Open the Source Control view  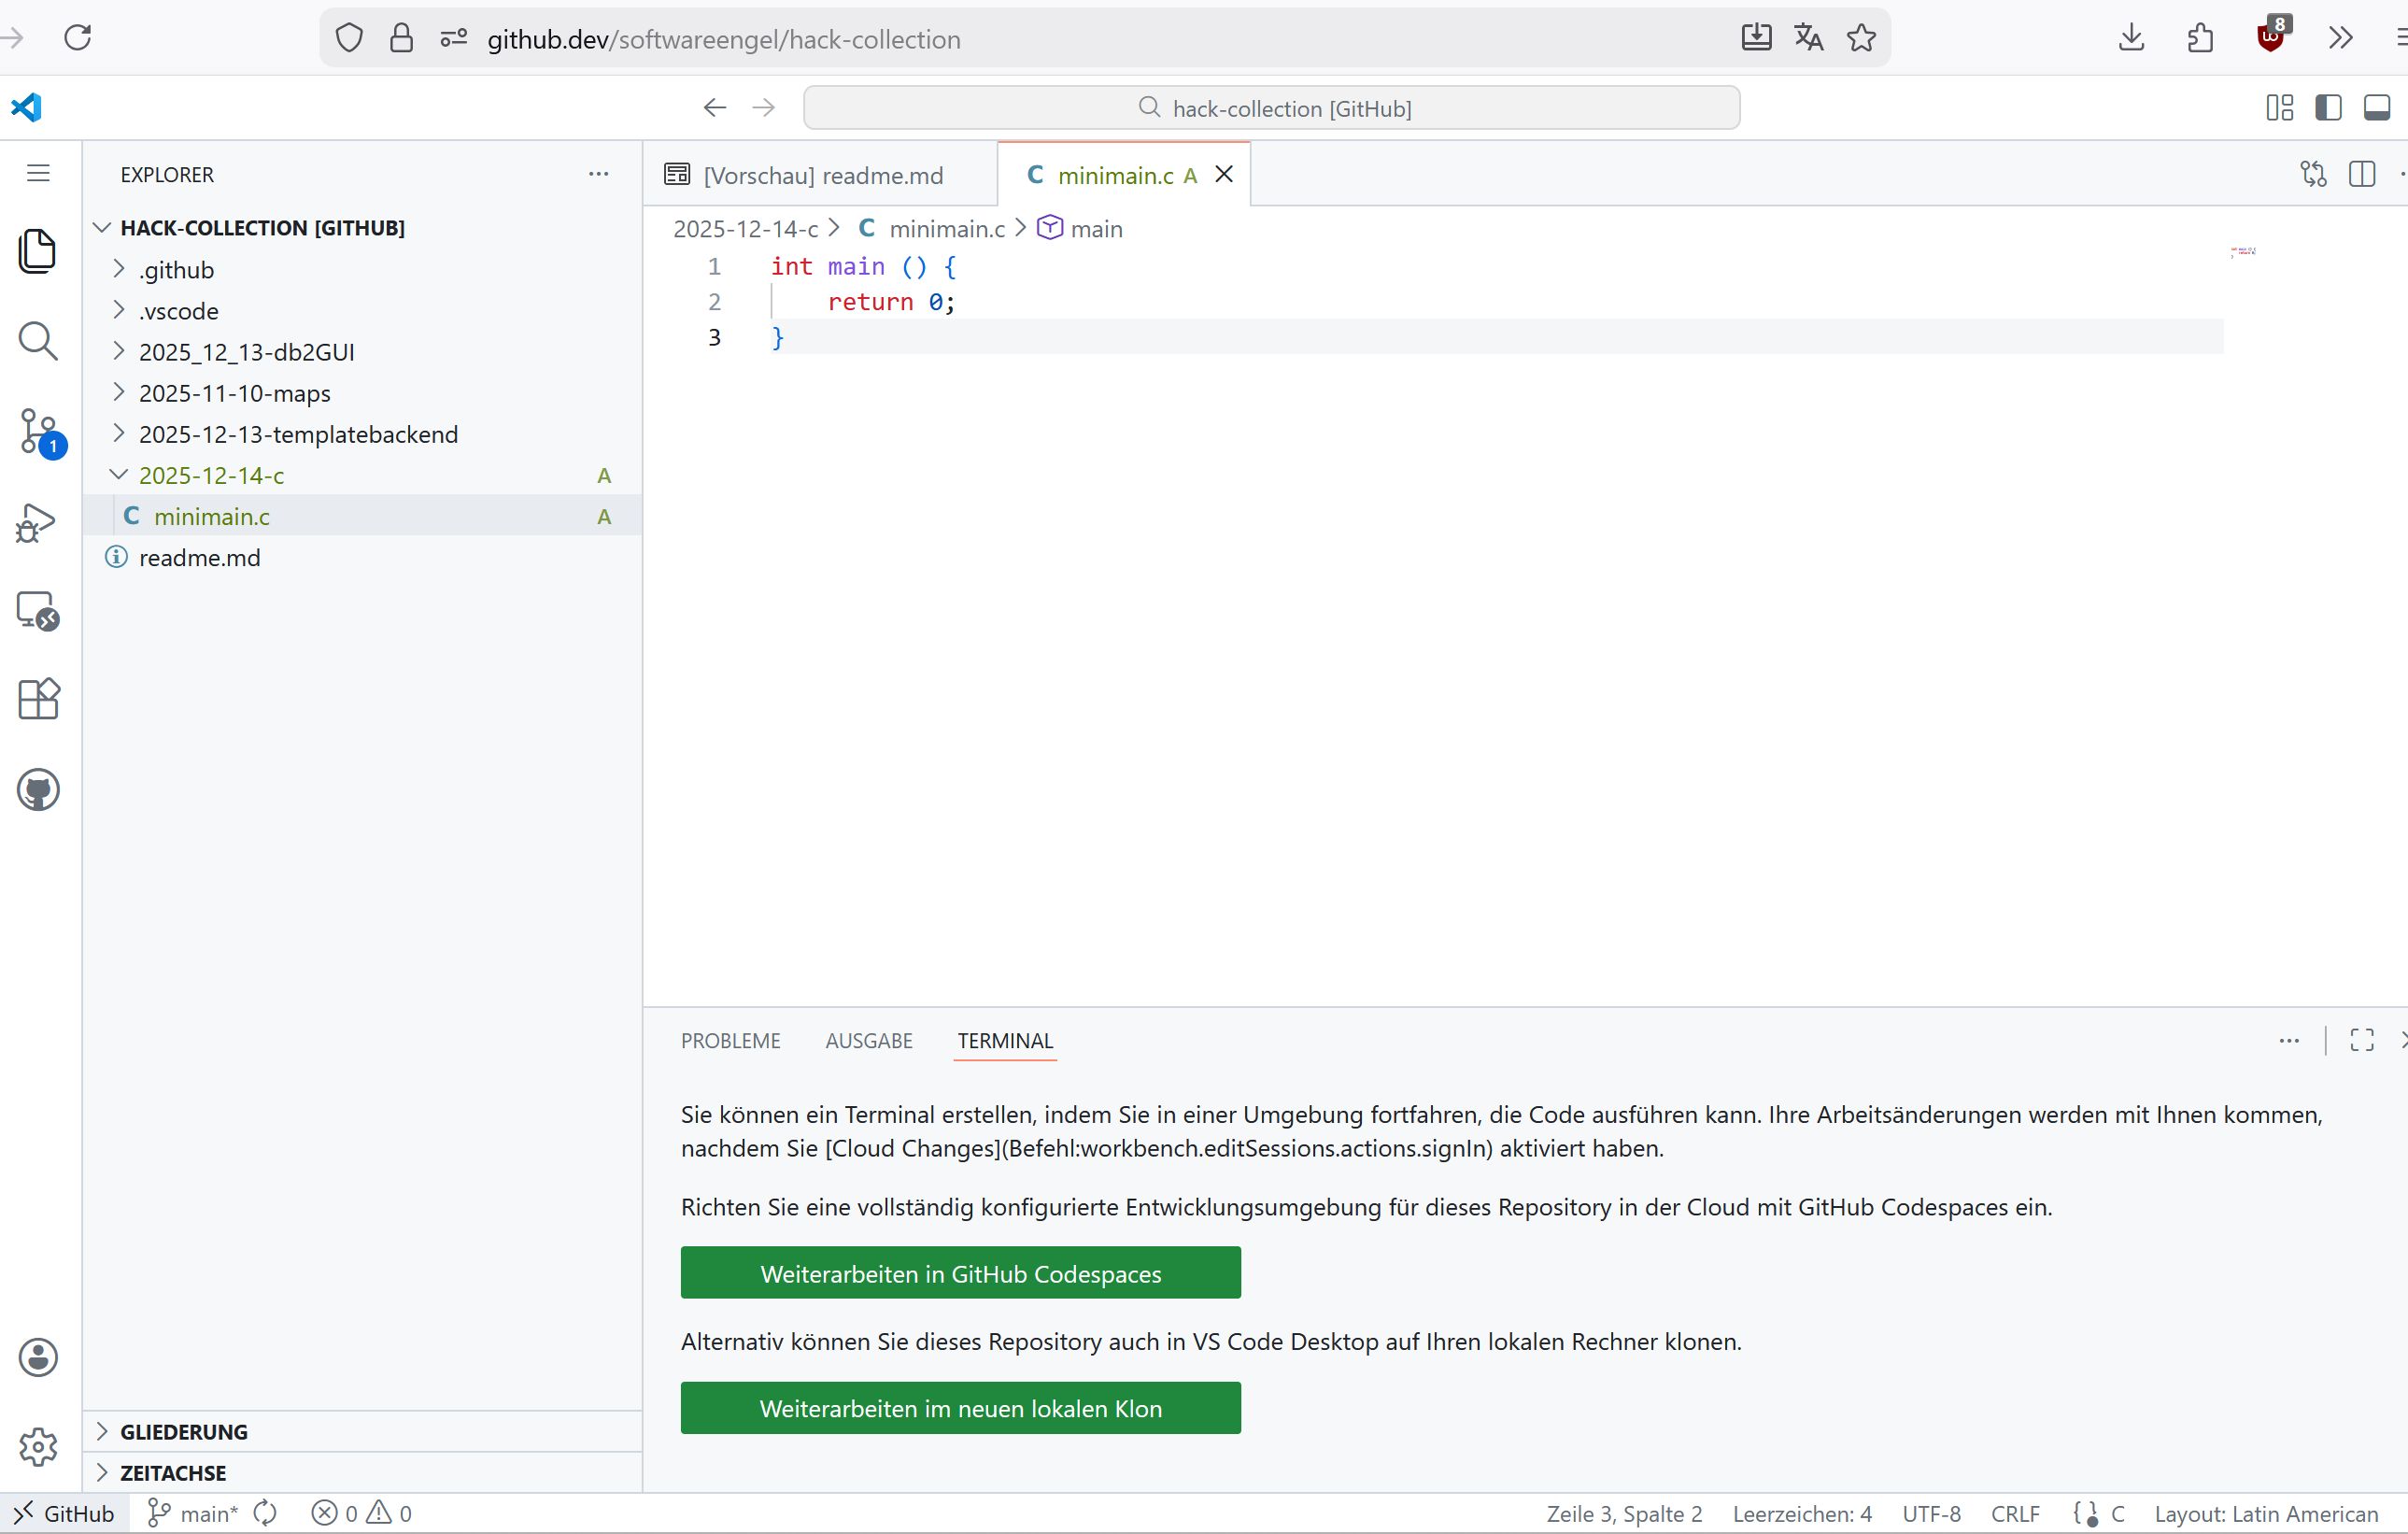point(39,432)
